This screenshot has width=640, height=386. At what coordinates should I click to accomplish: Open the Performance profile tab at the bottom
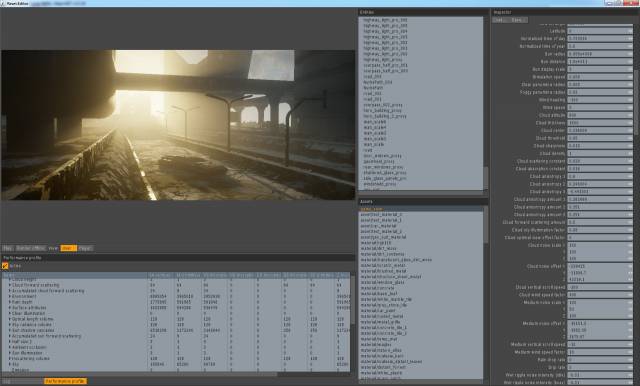(x=65, y=381)
